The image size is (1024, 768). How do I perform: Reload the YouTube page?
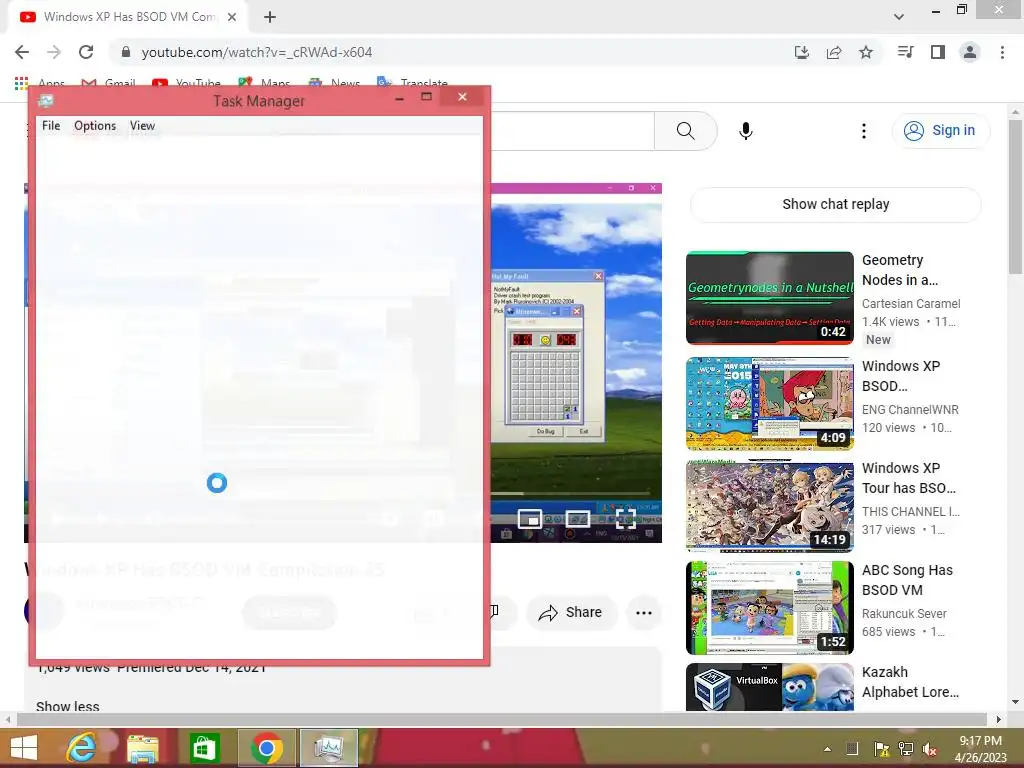[x=86, y=52]
